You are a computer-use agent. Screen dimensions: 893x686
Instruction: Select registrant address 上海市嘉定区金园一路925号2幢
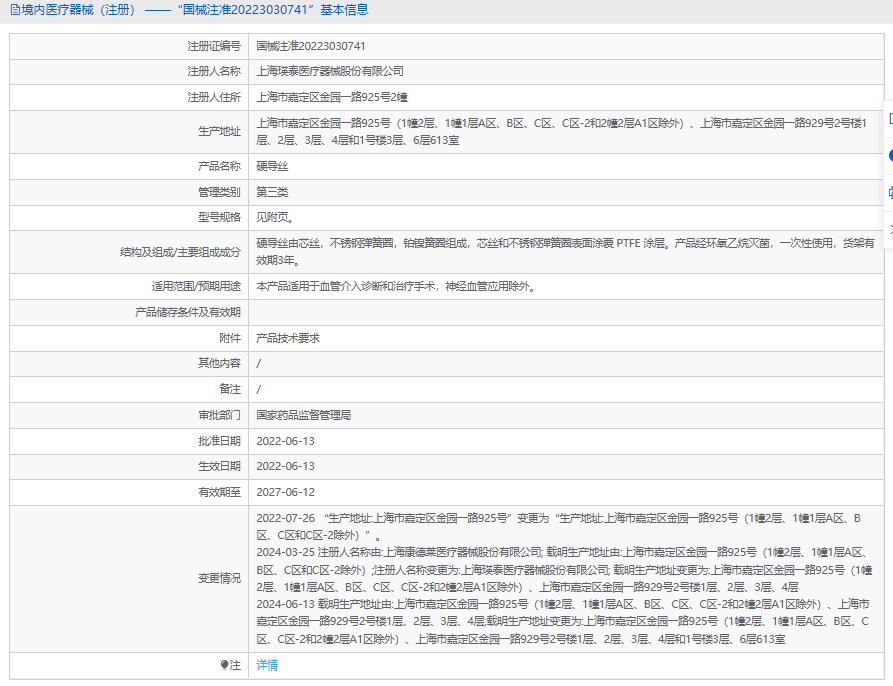(331, 97)
